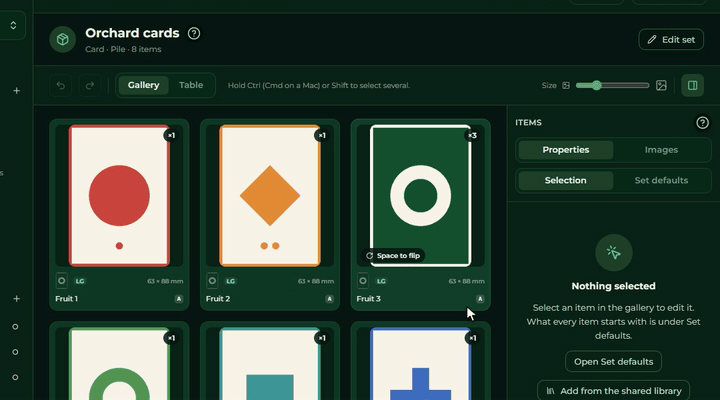Click the shape icon under Fruit 1
Screen dimensions: 720x400
coord(62,281)
